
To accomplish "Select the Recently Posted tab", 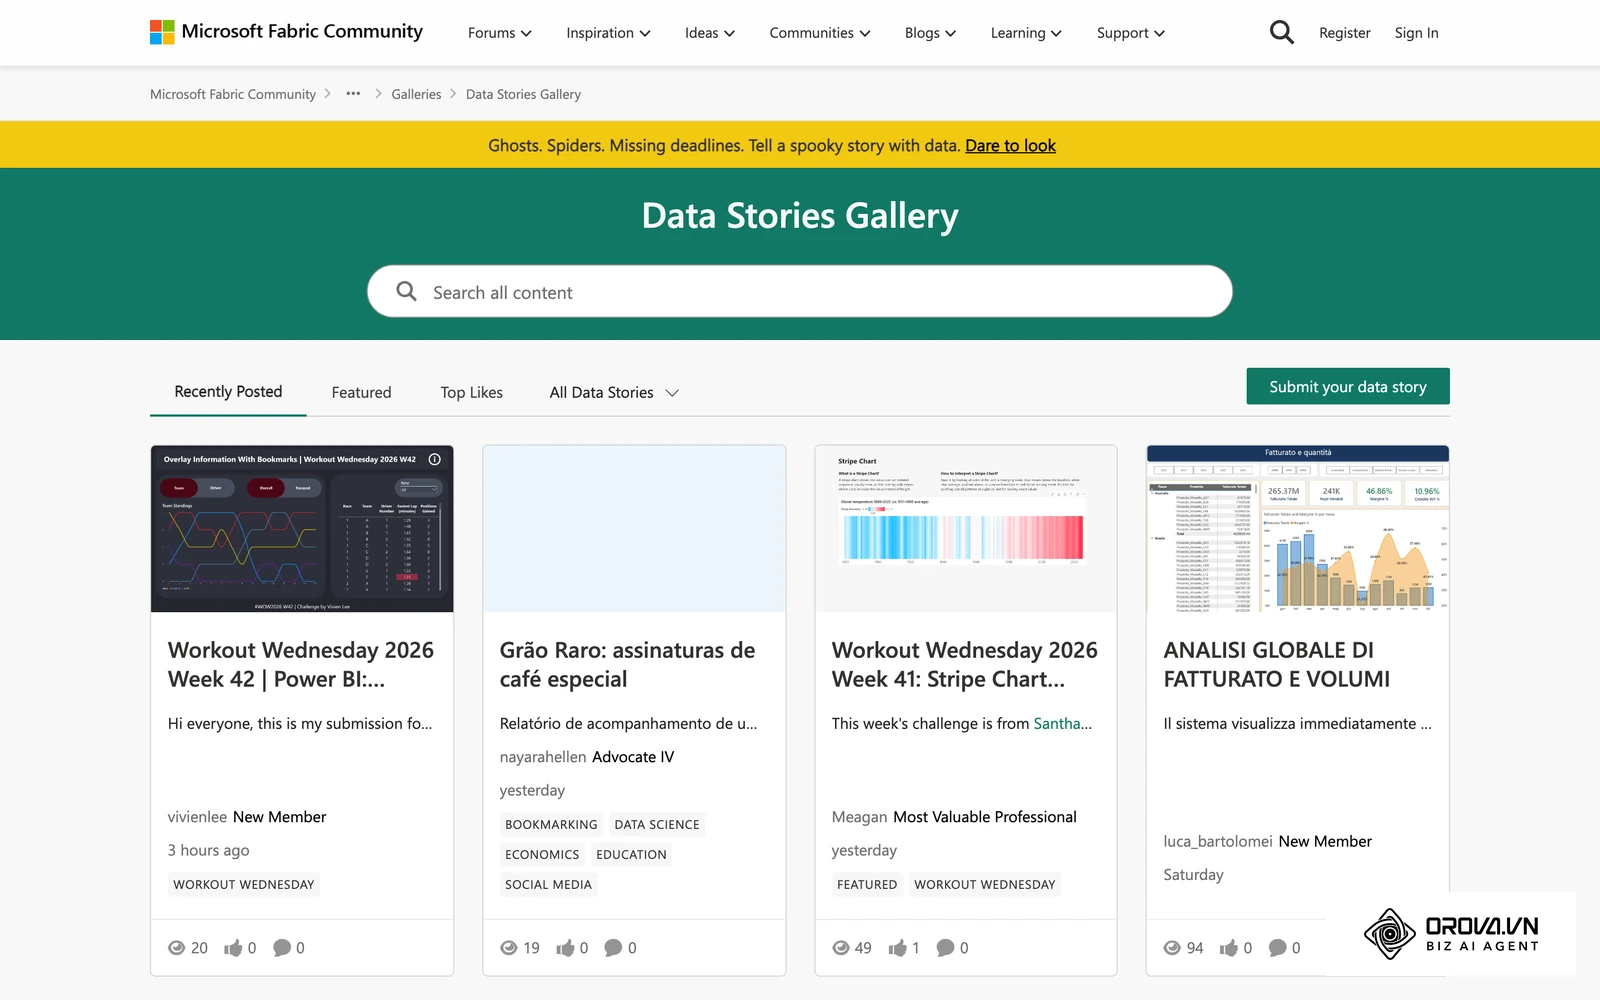I will [x=228, y=392].
